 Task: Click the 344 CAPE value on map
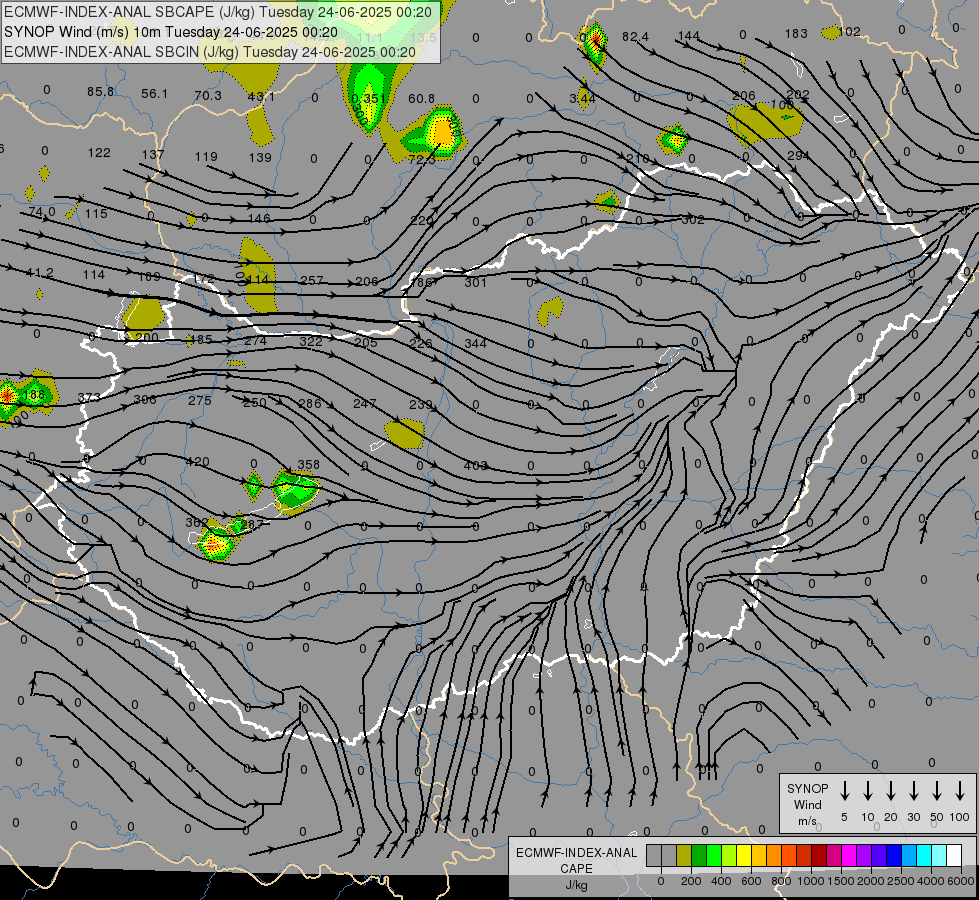click(475, 344)
